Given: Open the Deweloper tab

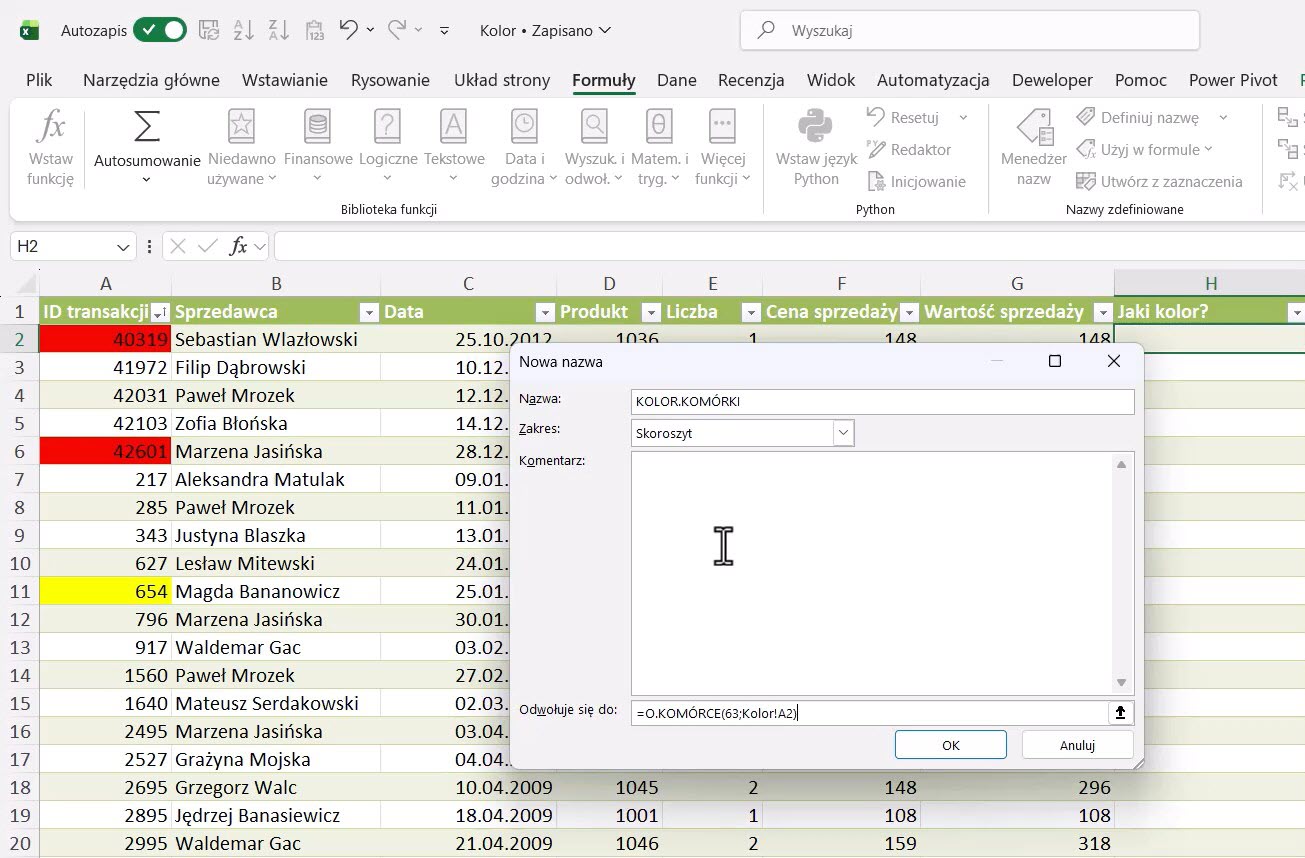Looking at the screenshot, I should (x=1052, y=80).
